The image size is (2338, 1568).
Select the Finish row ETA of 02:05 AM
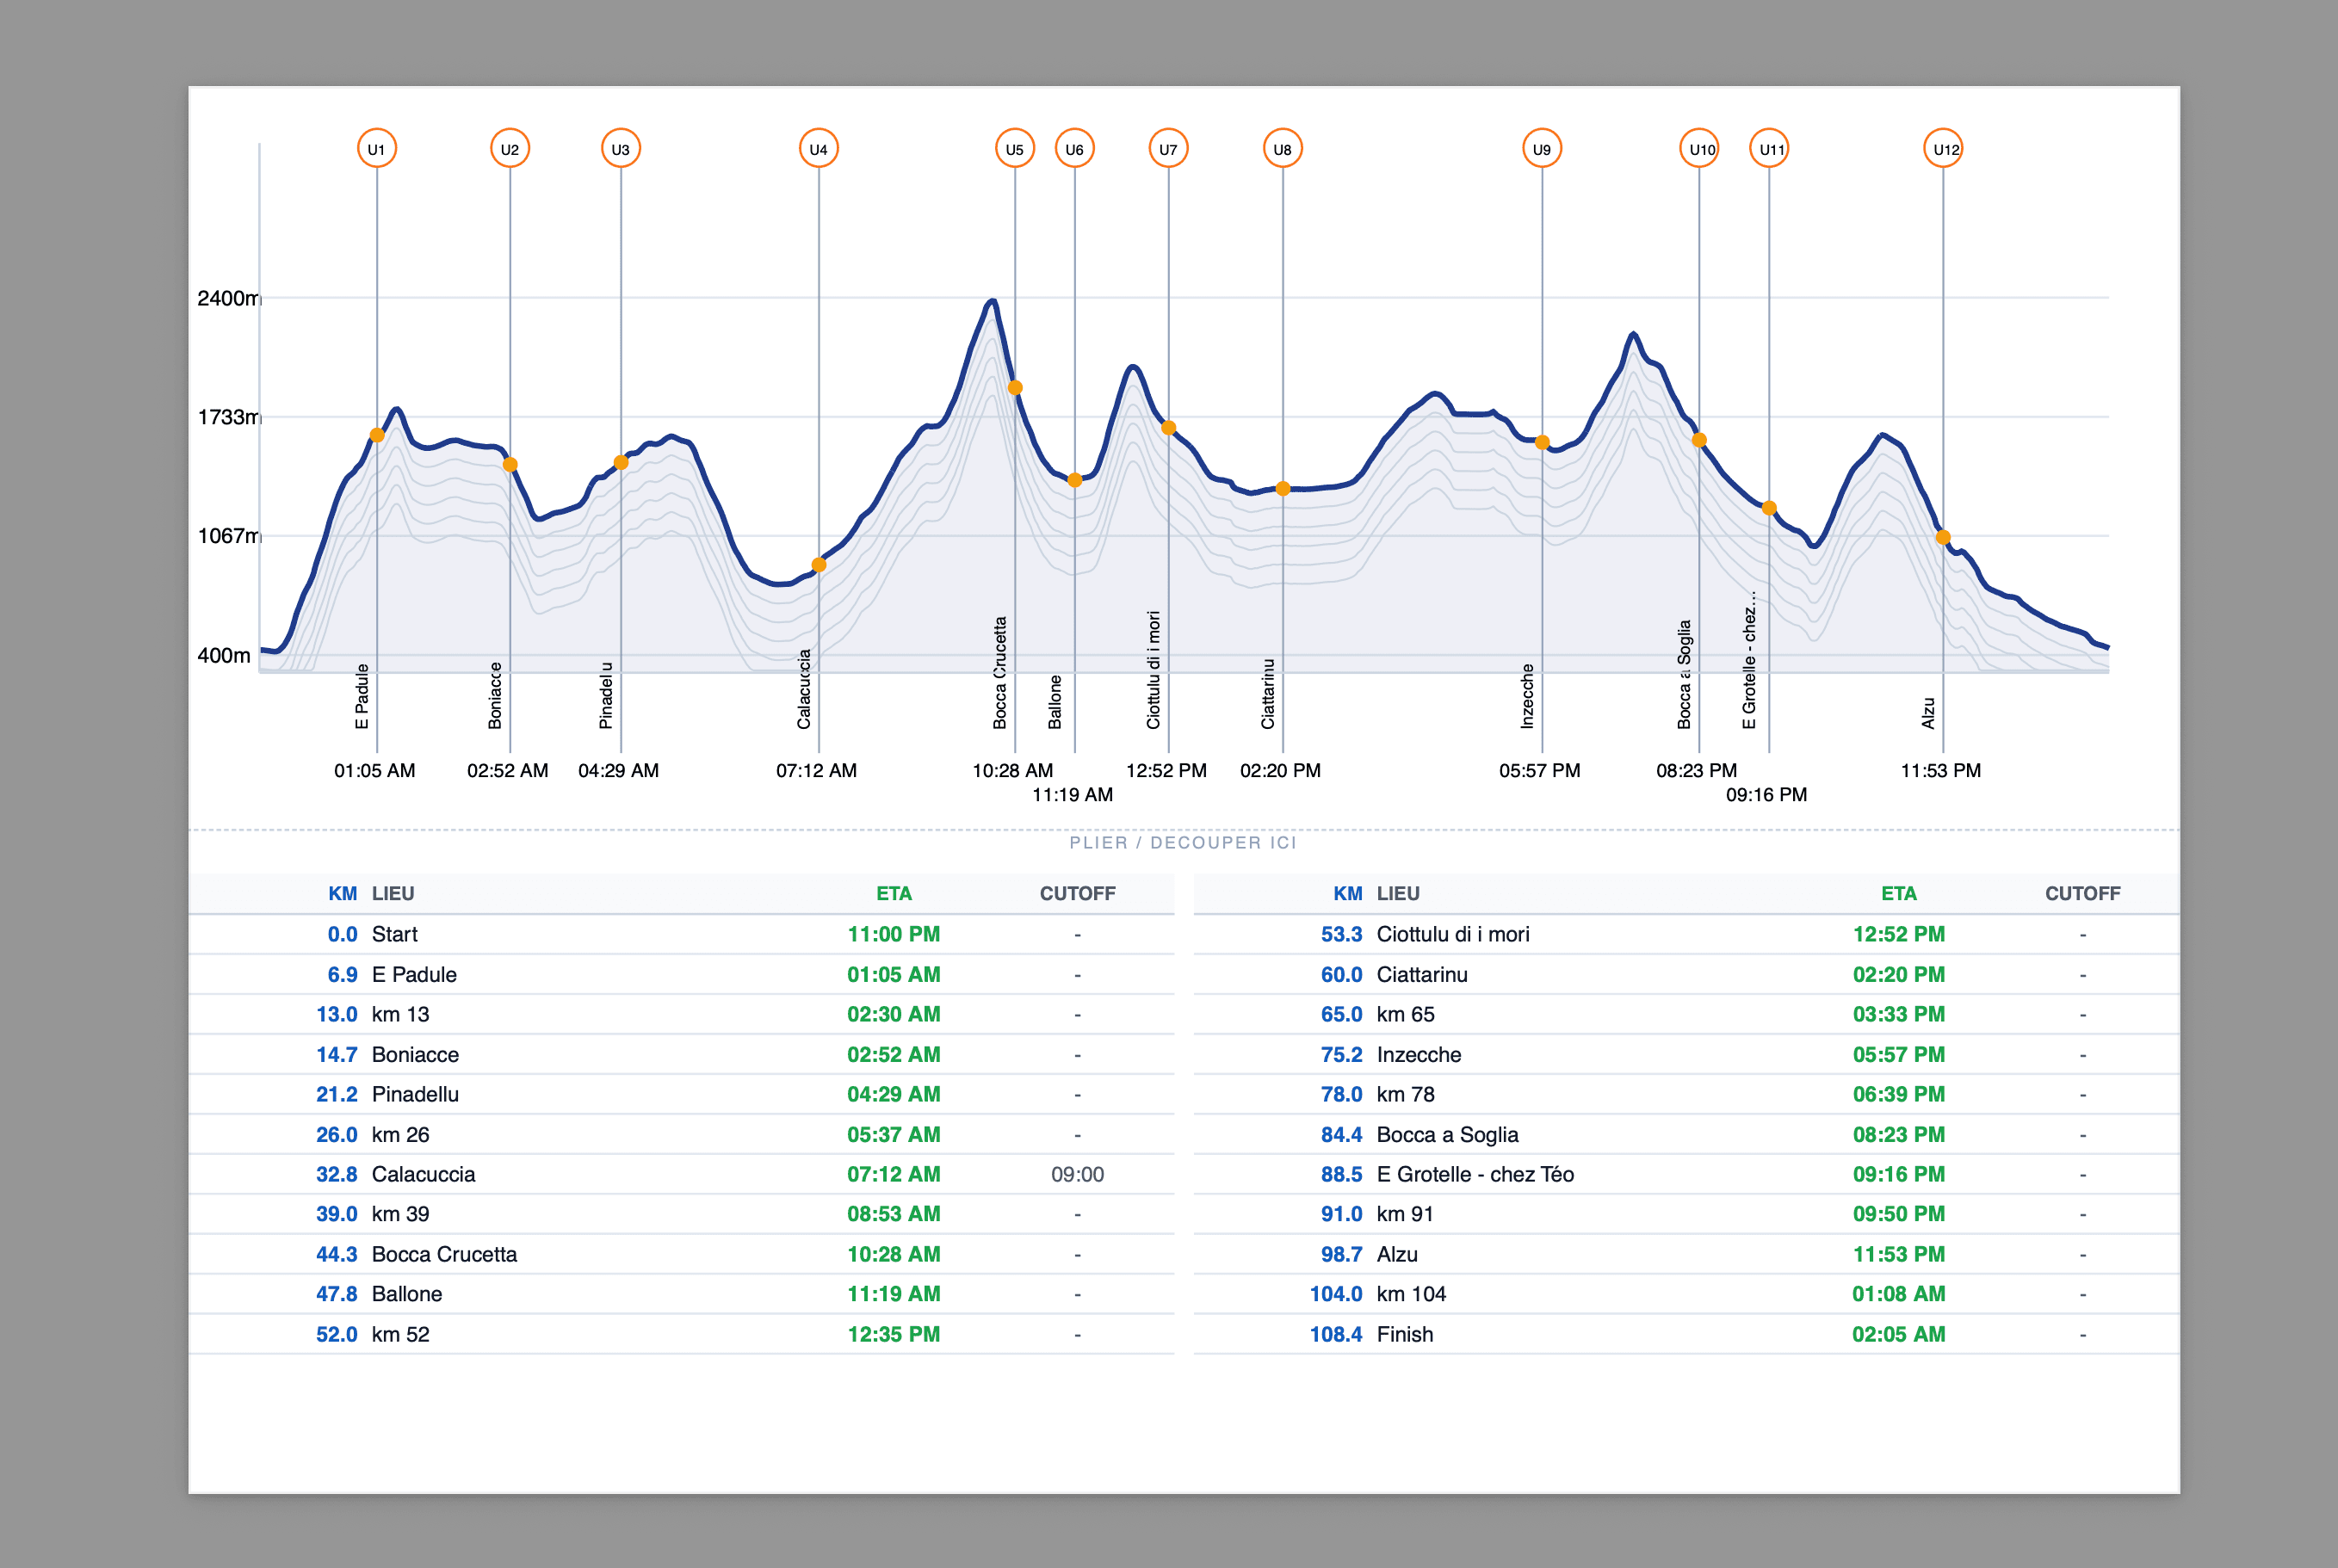[1898, 1333]
